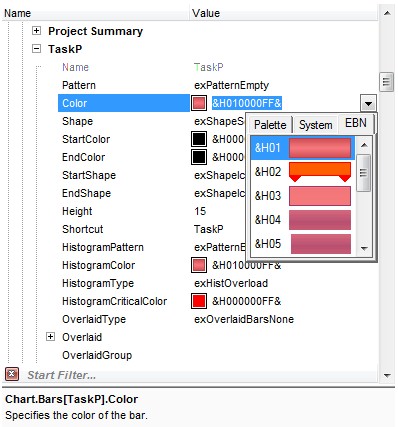Screen dimensions: 398x427
Task: Choose the &H05 skin entry
Action: coord(303,244)
